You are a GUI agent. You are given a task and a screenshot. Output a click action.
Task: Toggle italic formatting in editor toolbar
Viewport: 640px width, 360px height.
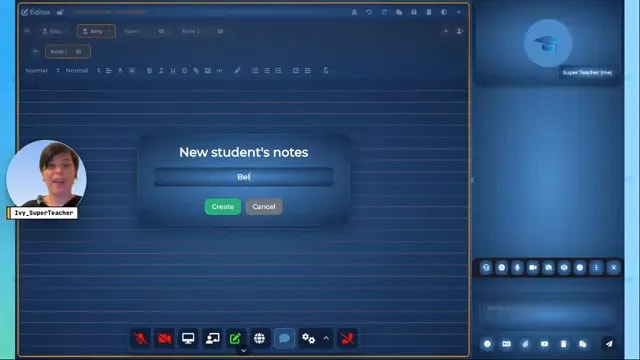pos(161,71)
